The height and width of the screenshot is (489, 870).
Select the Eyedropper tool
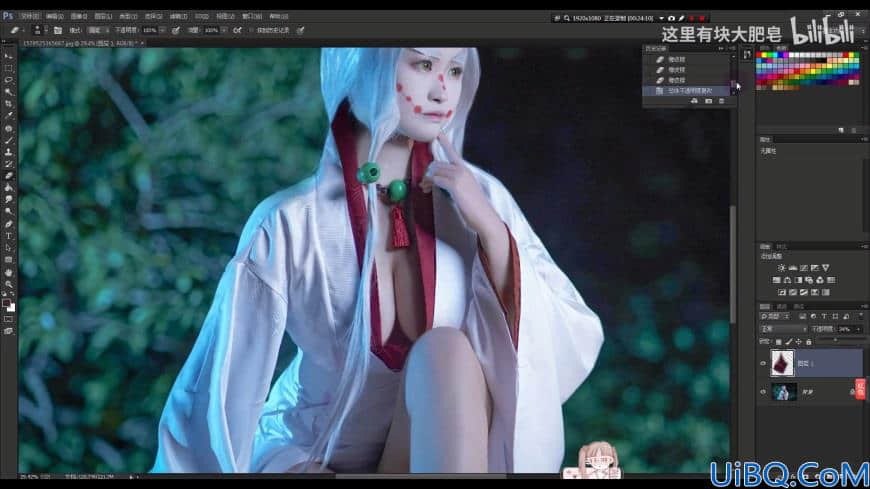pos(8,115)
